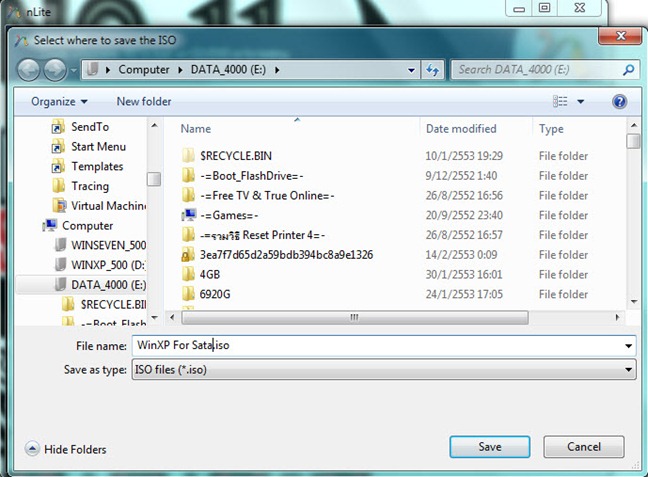648x477 pixels.
Task: Click the search magnifier icon
Action: (629, 70)
